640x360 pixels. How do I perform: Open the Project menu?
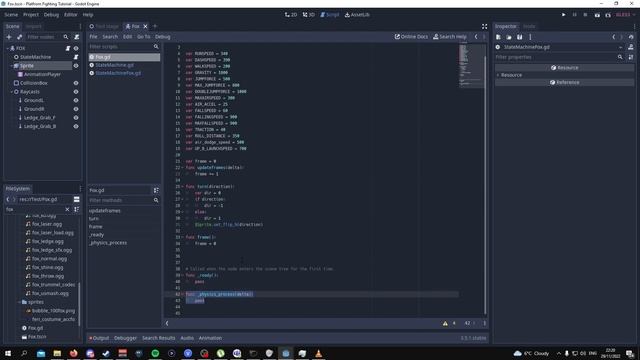31,15
